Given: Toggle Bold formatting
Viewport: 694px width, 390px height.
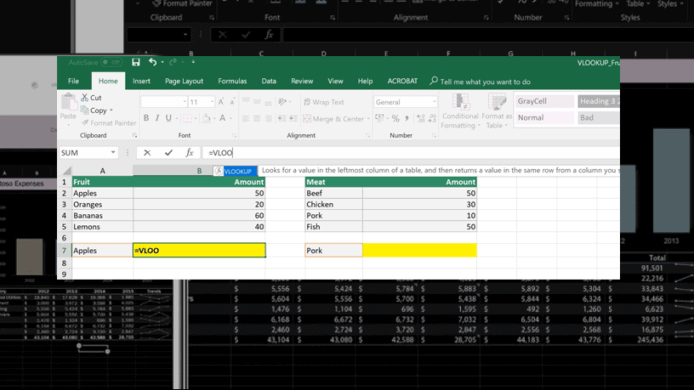Looking at the screenshot, I should click(146, 118).
